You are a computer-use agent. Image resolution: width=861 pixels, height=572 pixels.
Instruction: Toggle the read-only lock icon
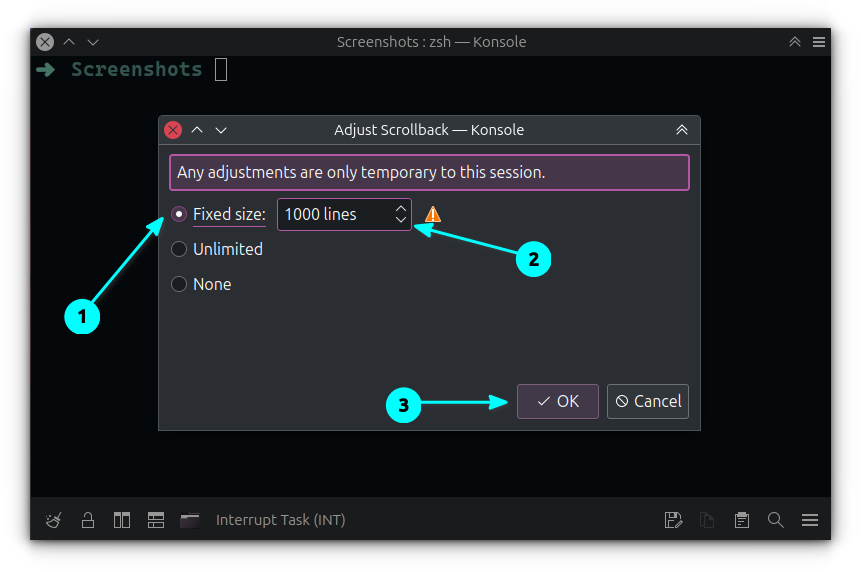[88, 520]
